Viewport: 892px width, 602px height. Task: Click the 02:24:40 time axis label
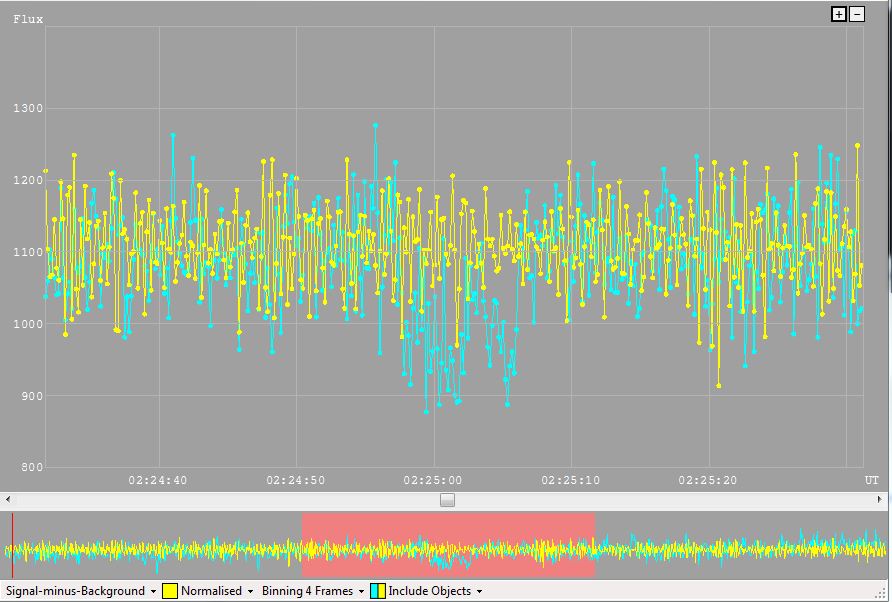pyautogui.click(x=158, y=480)
